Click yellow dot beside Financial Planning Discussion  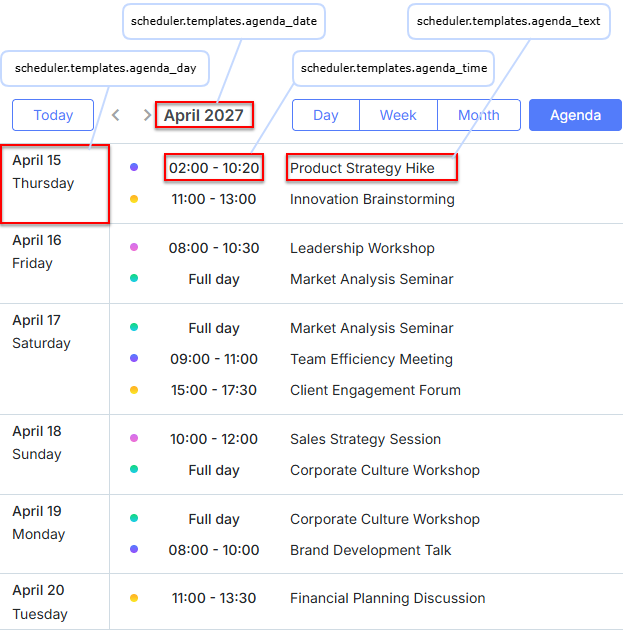click(134, 598)
